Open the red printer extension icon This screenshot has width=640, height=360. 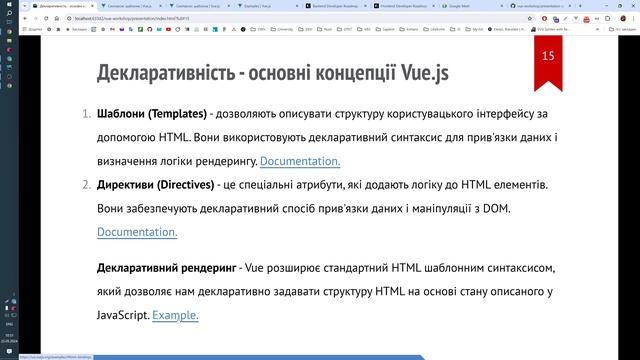tap(587, 19)
